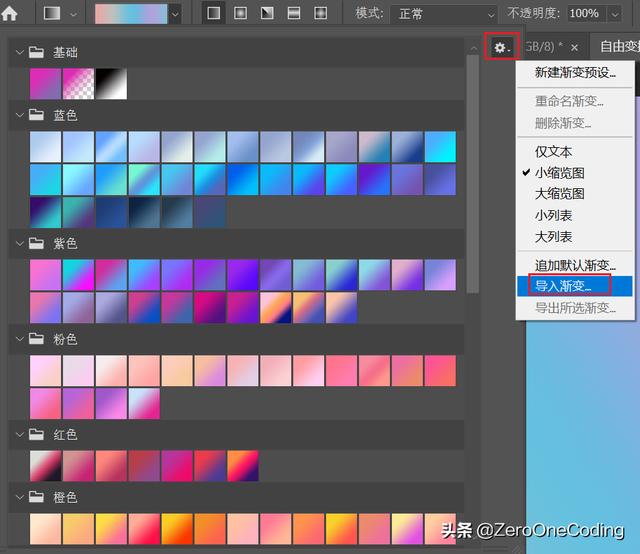Switch view to 仅文本
The height and width of the screenshot is (554, 640).
(553, 151)
